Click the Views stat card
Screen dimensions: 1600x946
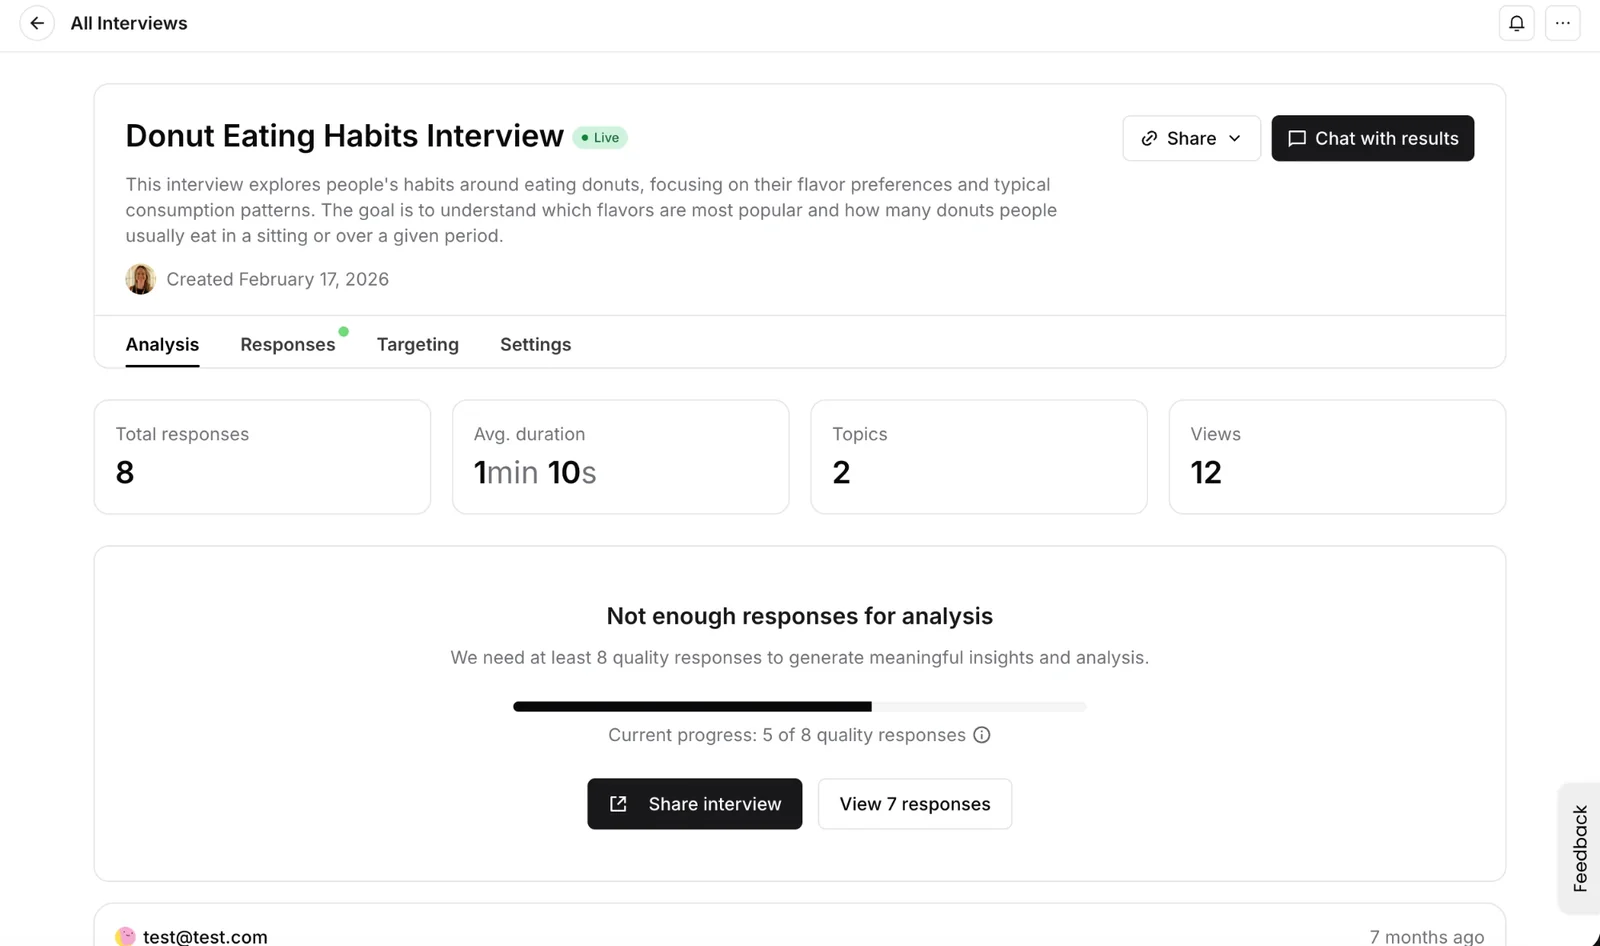1337,457
